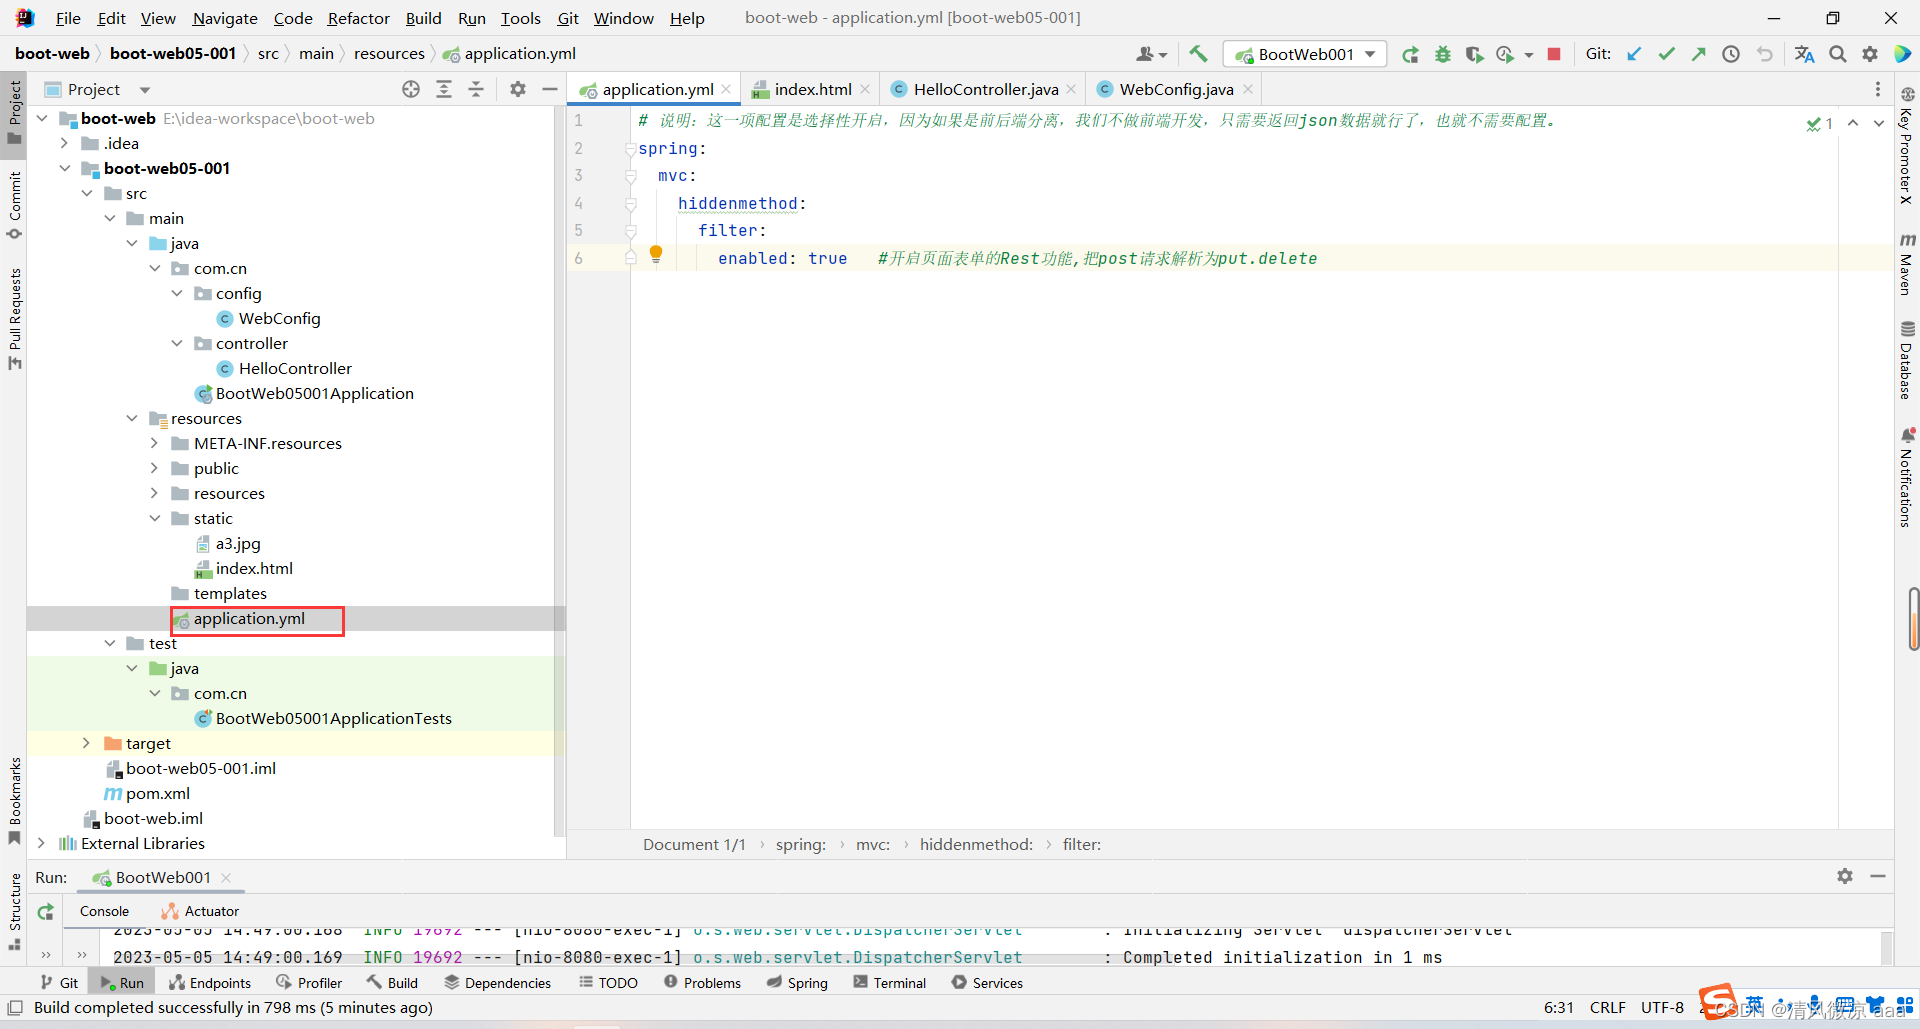This screenshot has height=1029, width=1920.
Task: Select HelloController class in tree
Action: point(295,368)
